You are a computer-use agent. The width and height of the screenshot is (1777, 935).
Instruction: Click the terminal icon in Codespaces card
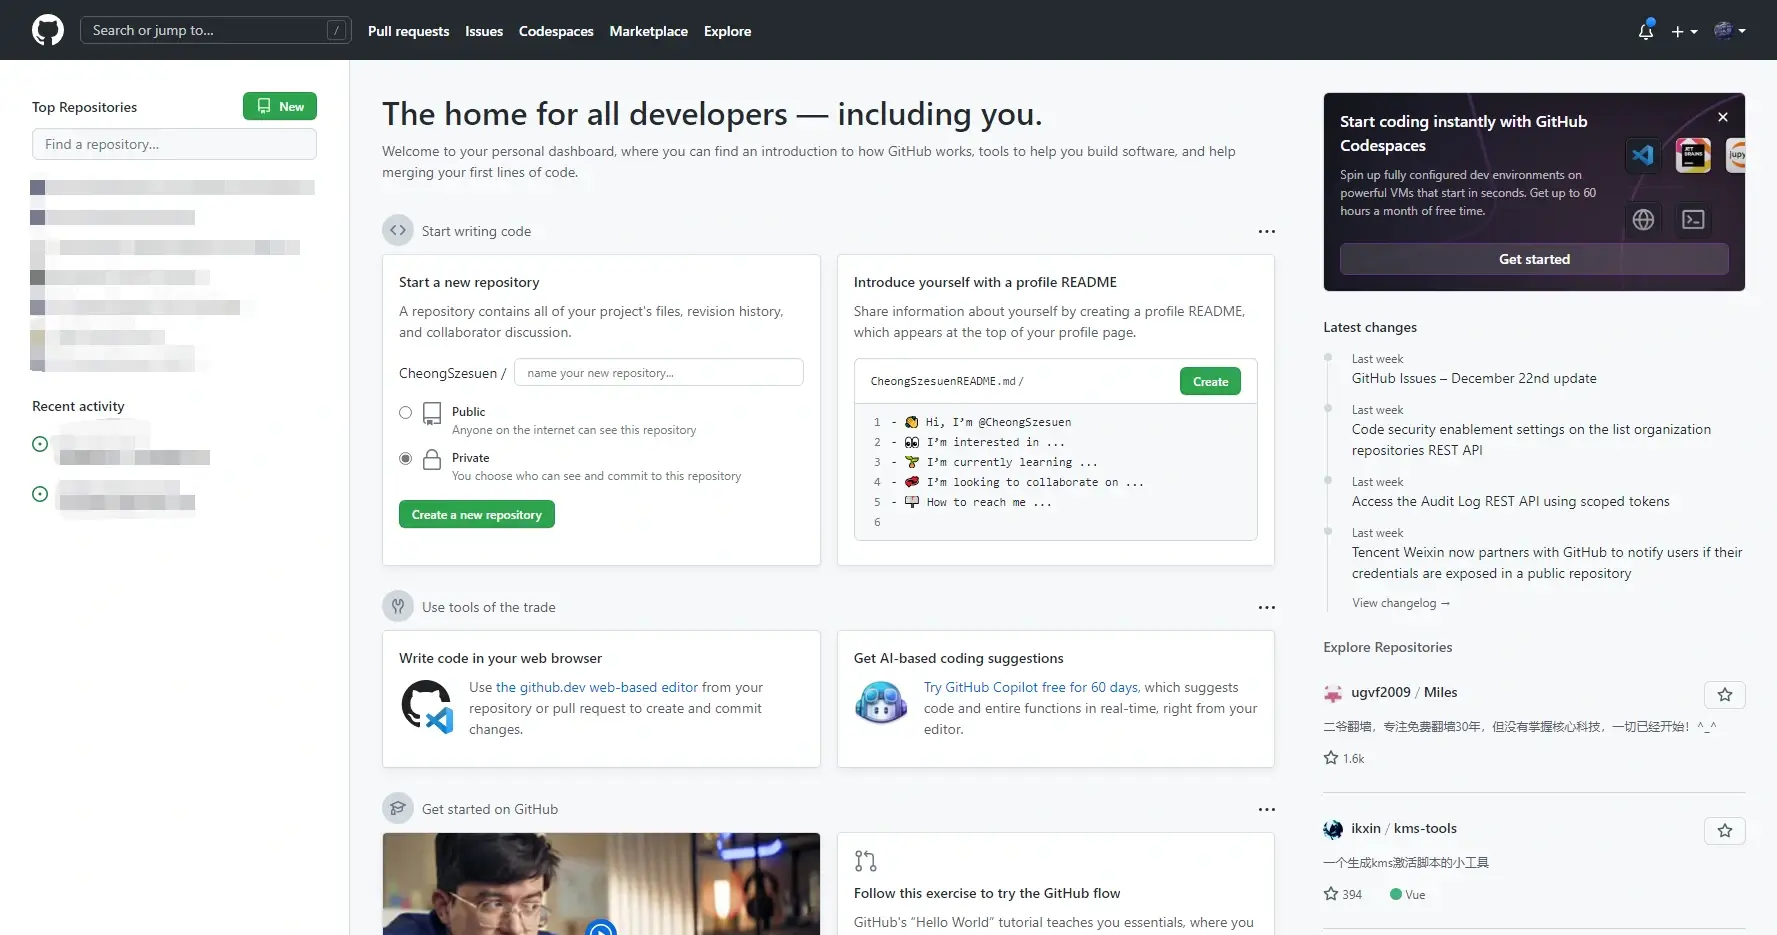pyautogui.click(x=1693, y=219)
